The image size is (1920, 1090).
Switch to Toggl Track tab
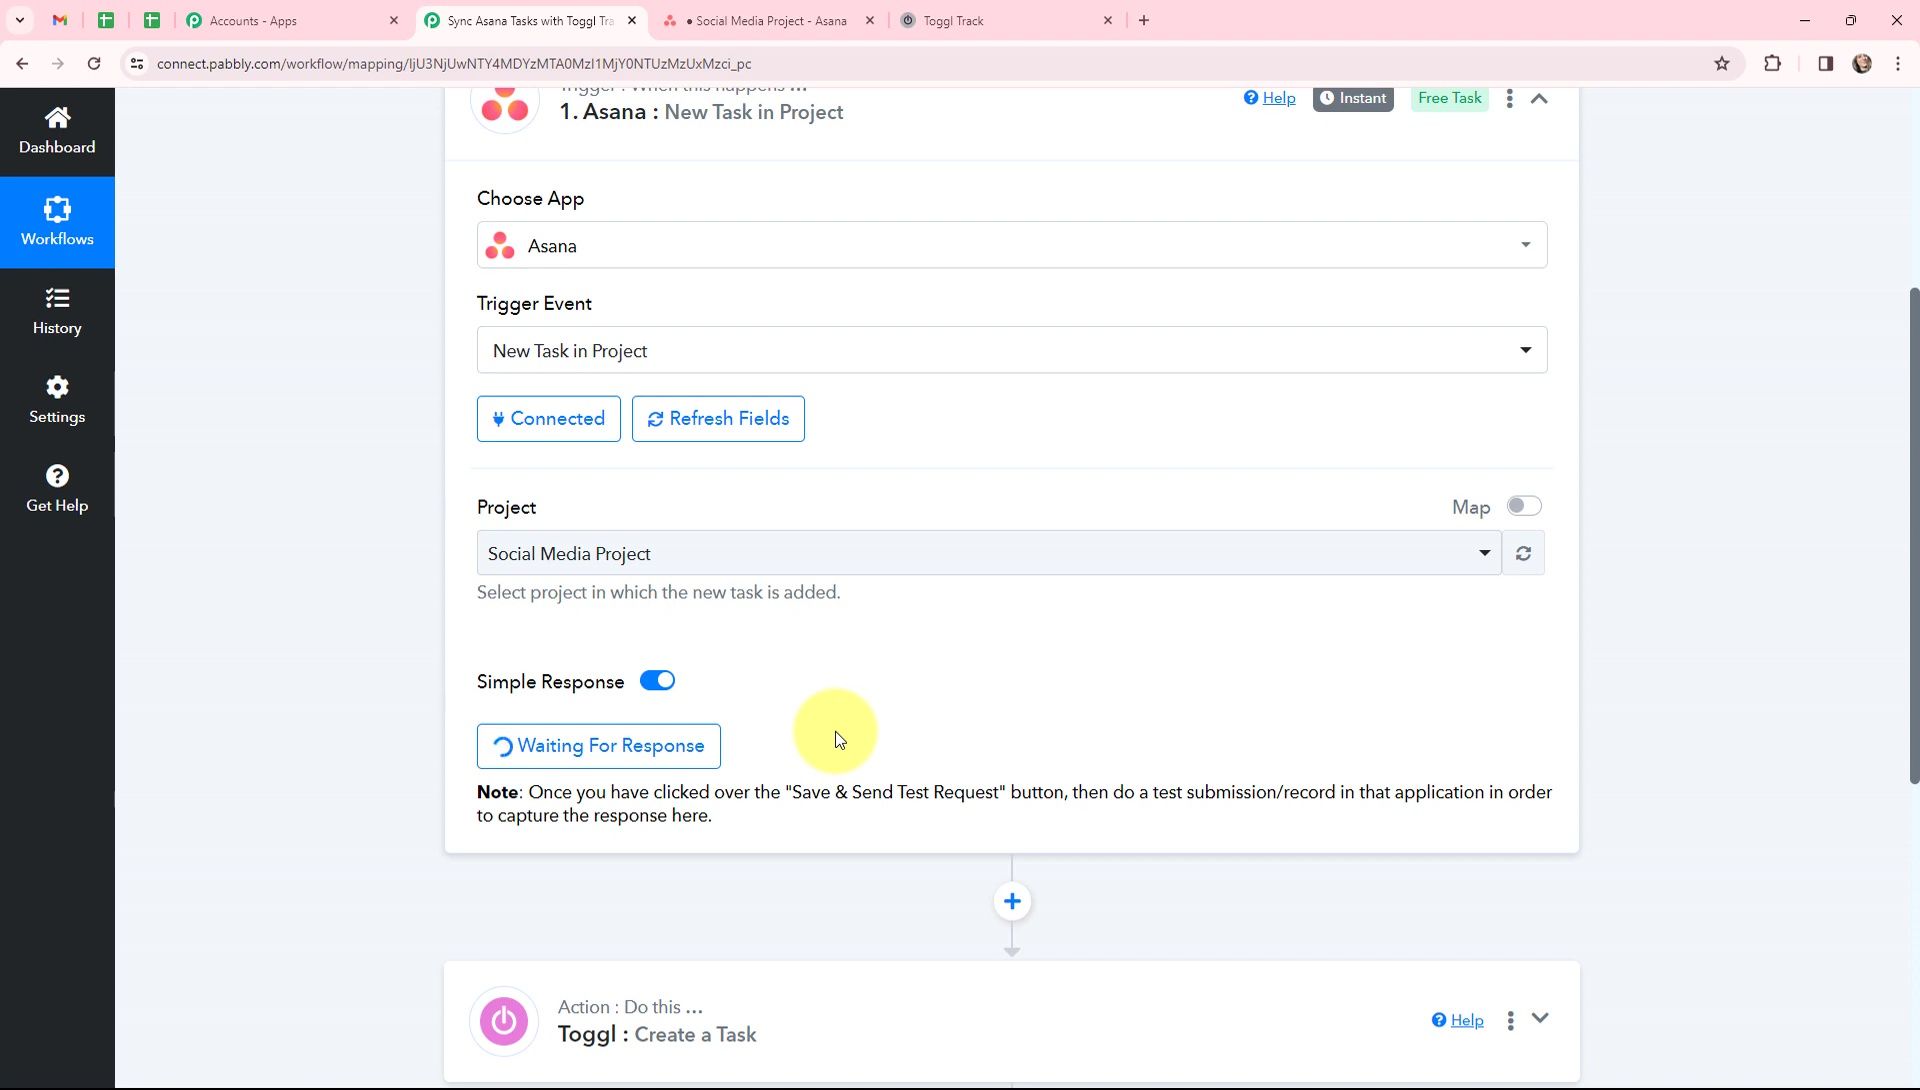click(x=1005, y=20)
